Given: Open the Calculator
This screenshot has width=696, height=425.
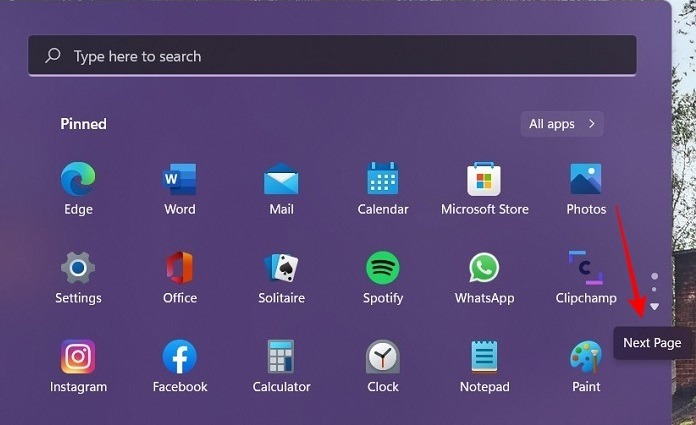Looking at the screenshot, I should [281, 357].
